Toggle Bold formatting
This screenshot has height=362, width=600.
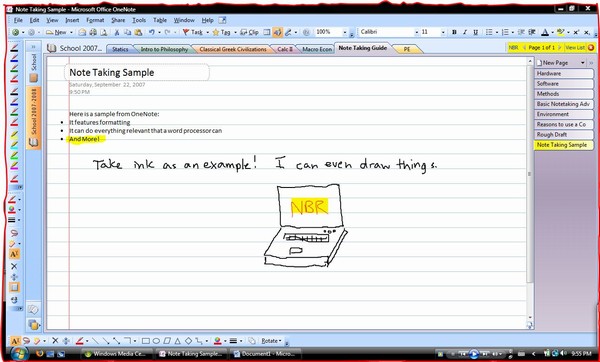(454, 33)
